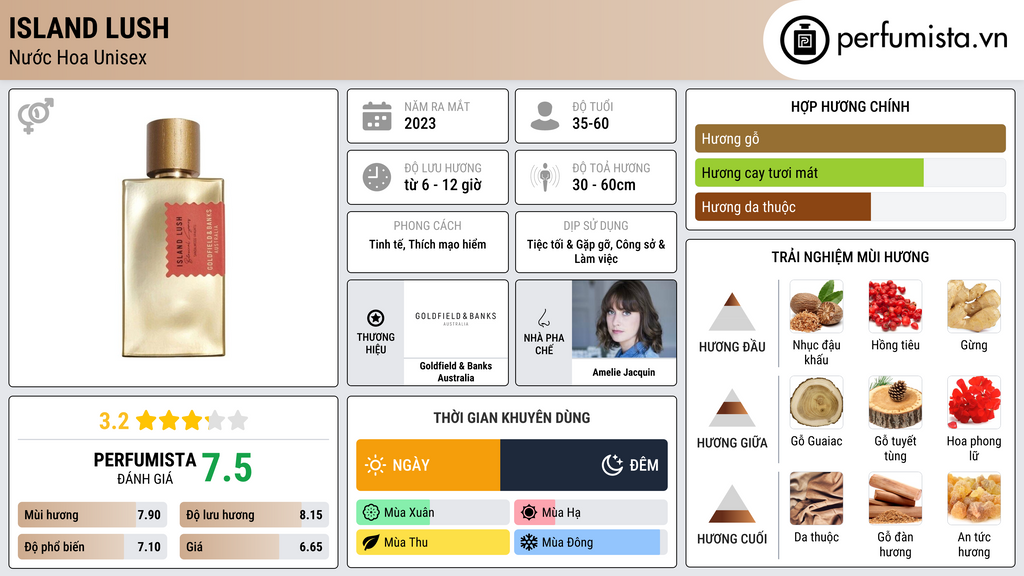Click the unisex gender symbol icon

(35, 116)
